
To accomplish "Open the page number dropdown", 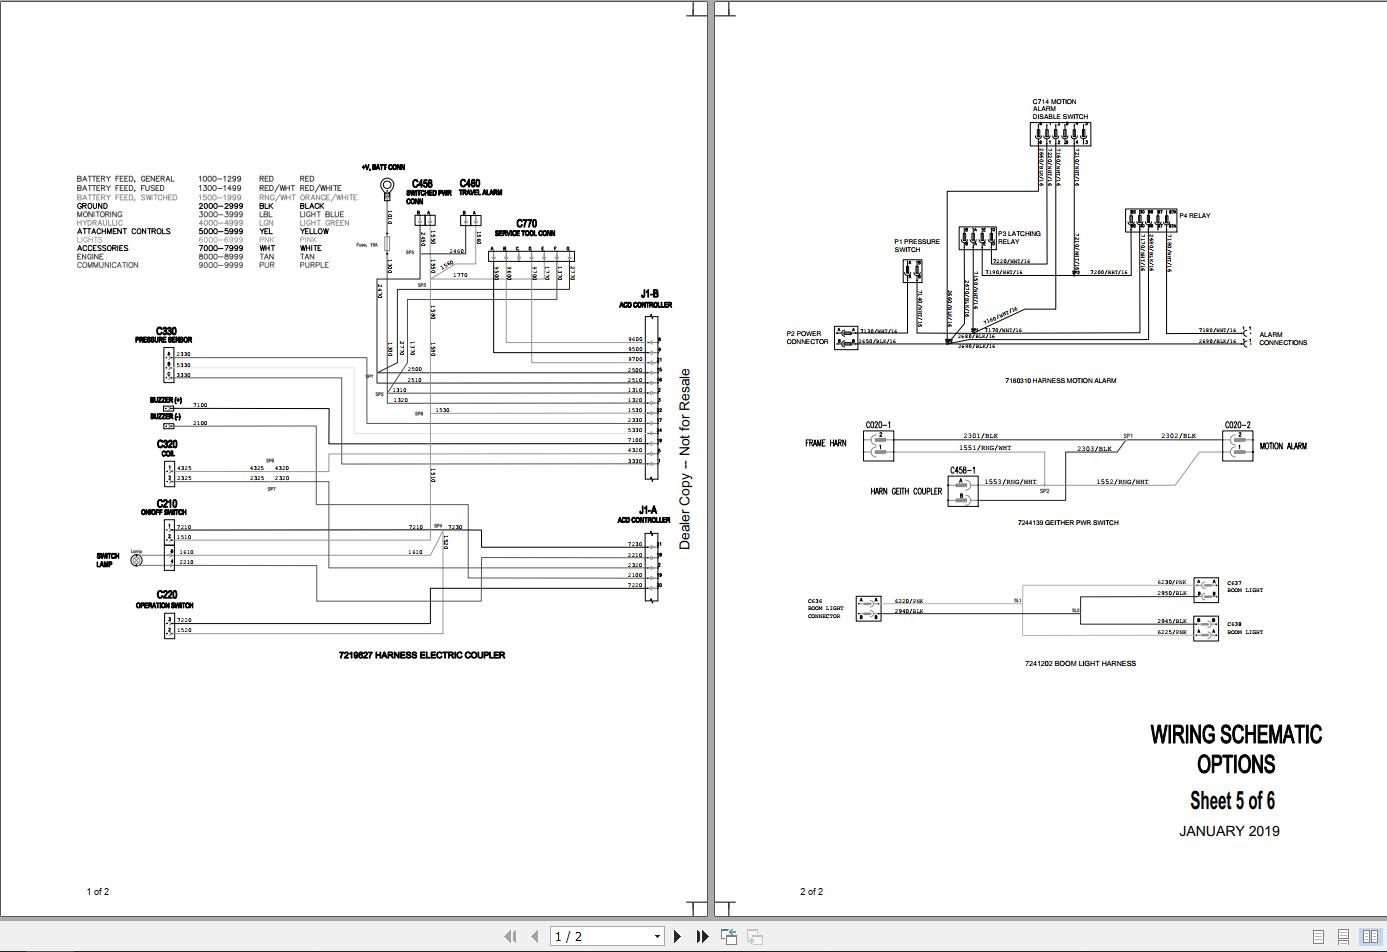I will click(x=655, y=935).
